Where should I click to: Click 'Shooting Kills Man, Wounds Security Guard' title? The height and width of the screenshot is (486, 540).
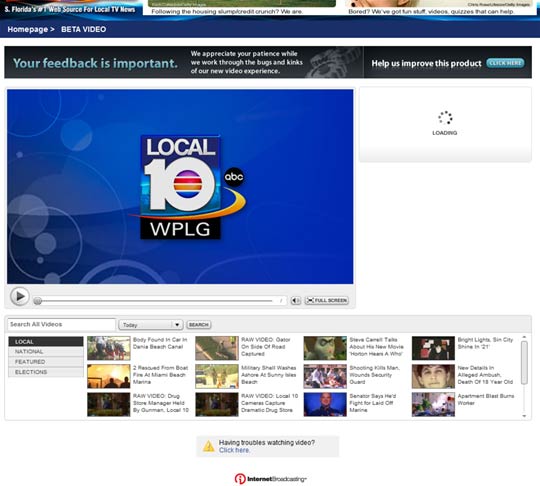(x=375, y=375)
